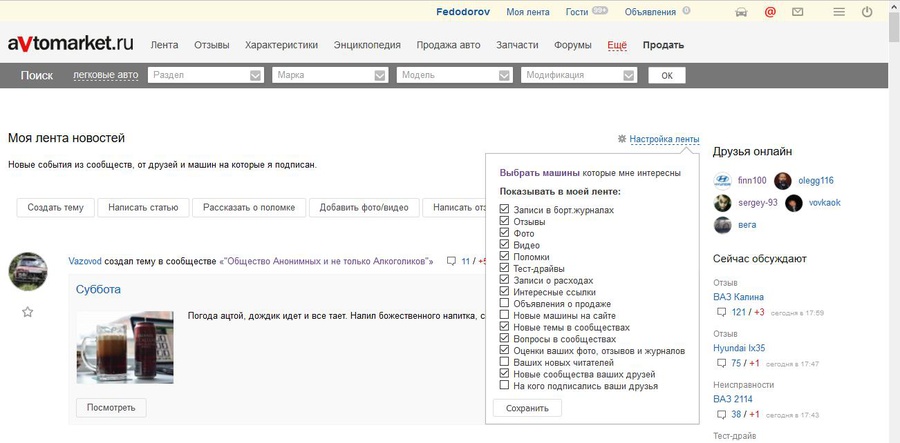
Task: Click comment icon under Hyundai Ix35
Action: (721, 363)
